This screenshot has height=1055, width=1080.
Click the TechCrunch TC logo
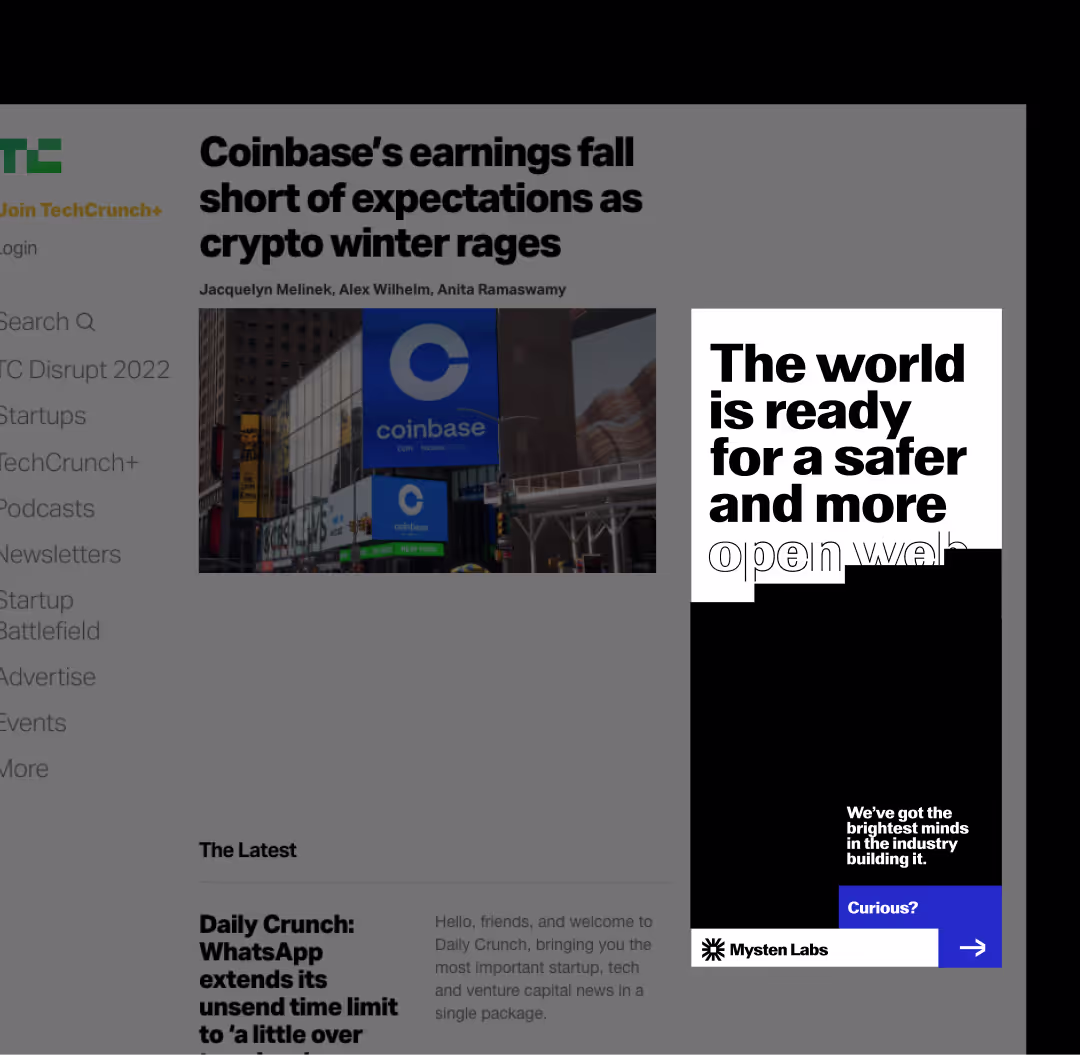pyautogui.click(x=30, y=156)
